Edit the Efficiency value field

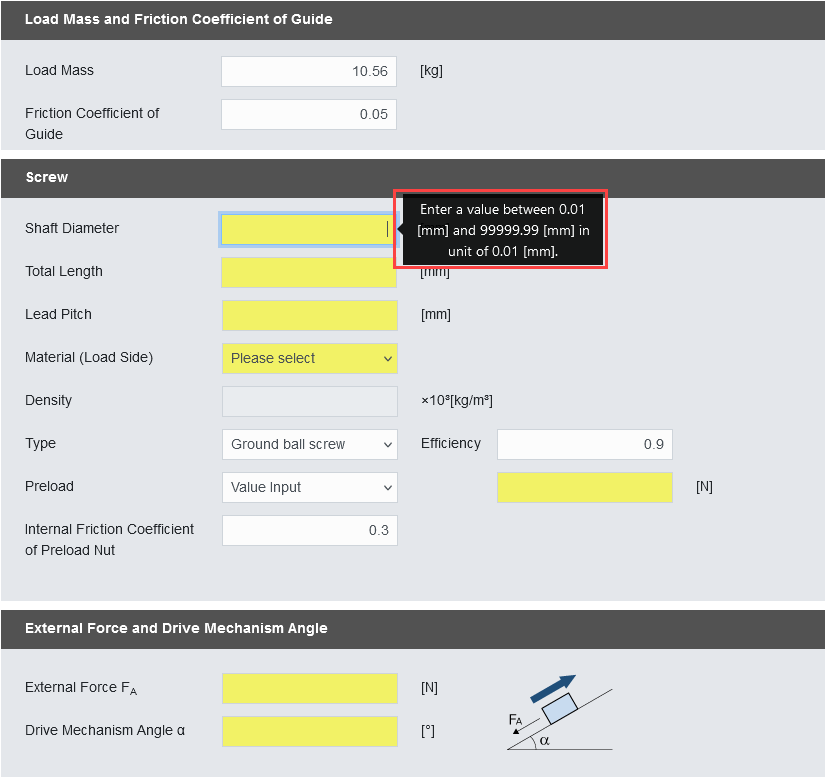click(585, 444)
